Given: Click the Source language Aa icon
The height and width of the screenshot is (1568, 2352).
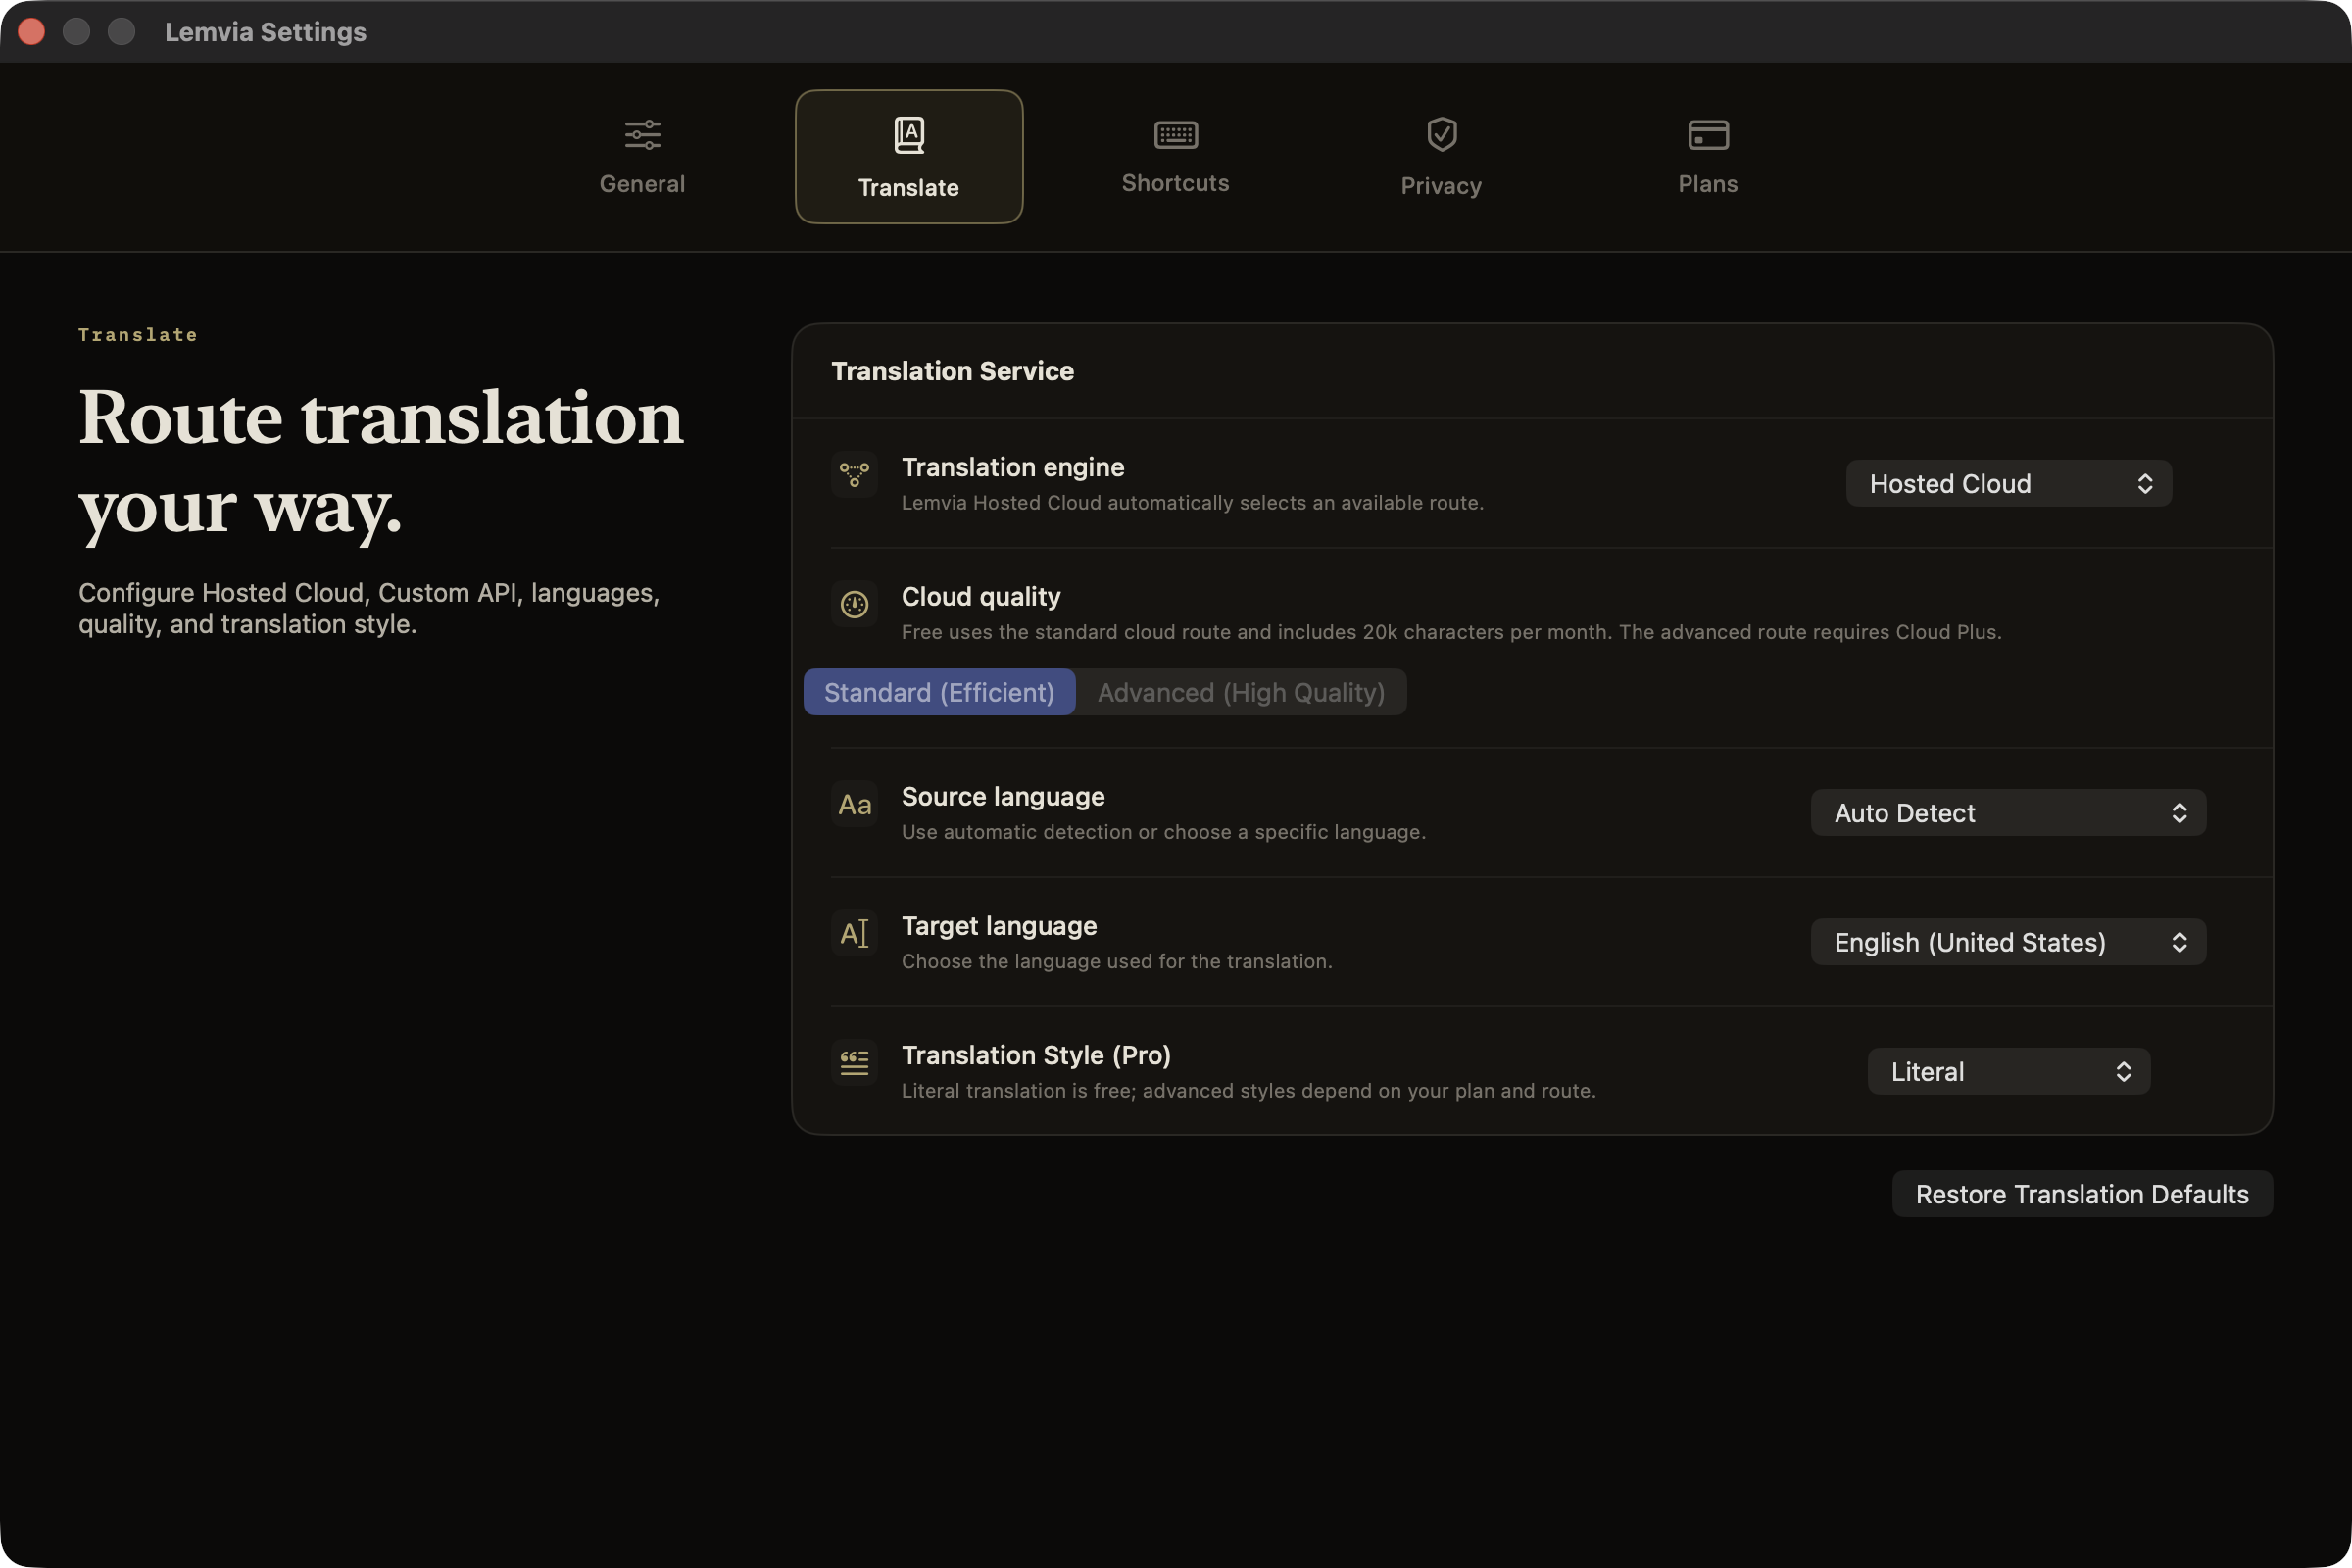Looking at the screenshot, I should pyautogui.click(x=854, y=803).
